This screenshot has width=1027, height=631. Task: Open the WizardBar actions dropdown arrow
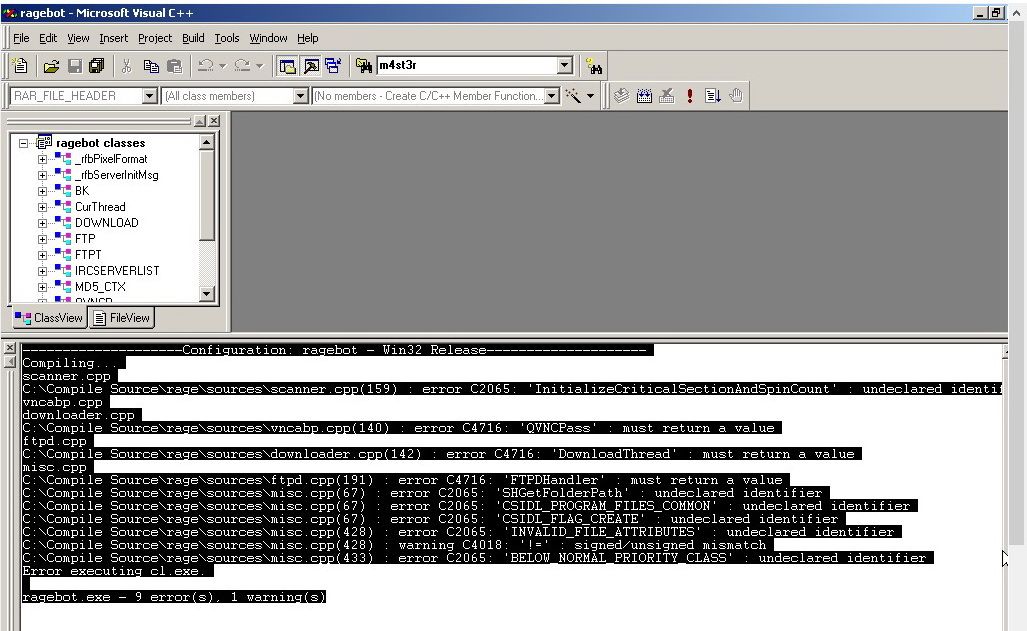coord(590,96)
